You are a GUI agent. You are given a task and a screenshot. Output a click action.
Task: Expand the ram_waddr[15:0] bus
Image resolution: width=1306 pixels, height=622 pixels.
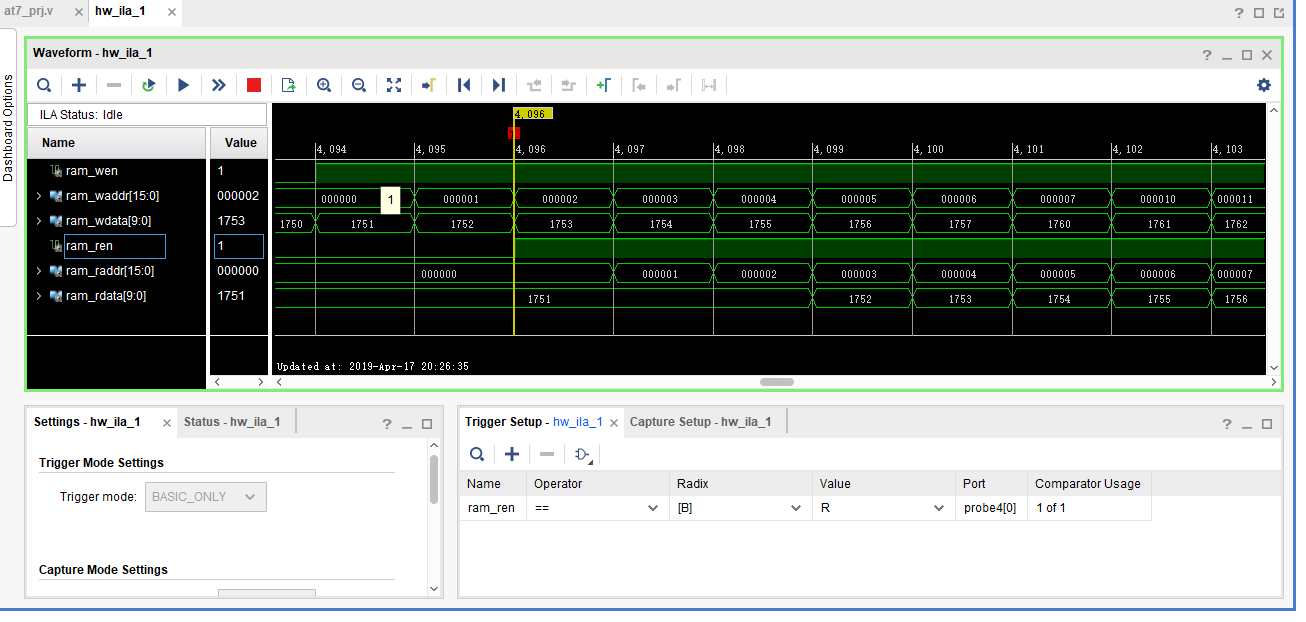click(x=39, y=196)
